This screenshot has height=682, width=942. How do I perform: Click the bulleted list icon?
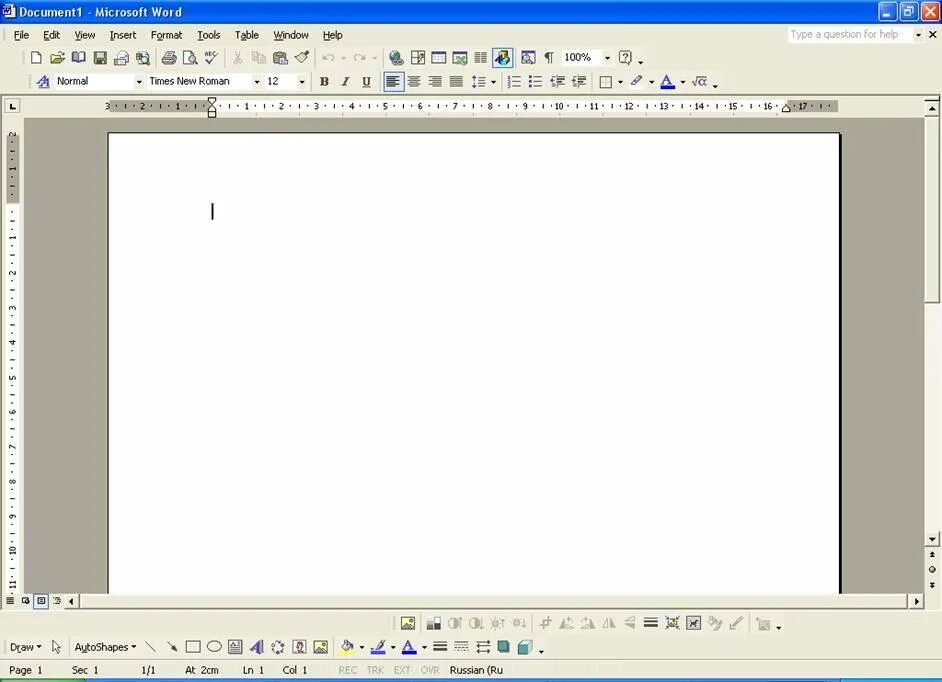coord(535,82)
